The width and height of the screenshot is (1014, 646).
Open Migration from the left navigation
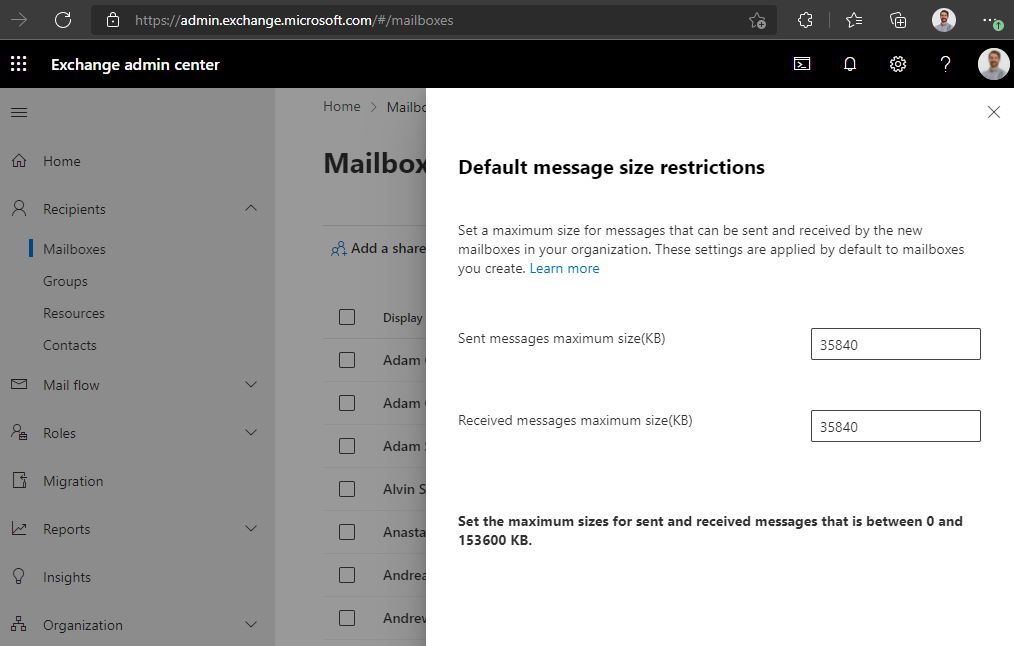click(73, 481)
